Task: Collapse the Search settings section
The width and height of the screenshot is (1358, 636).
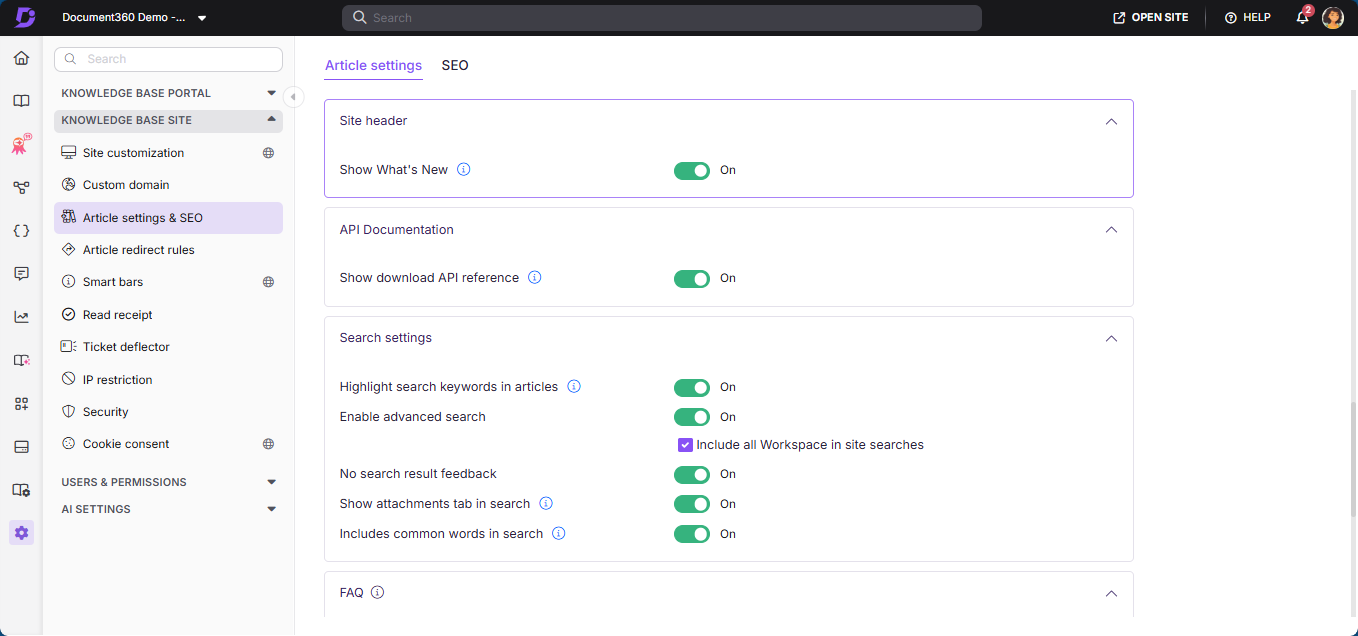Action: click(1111, 338)
